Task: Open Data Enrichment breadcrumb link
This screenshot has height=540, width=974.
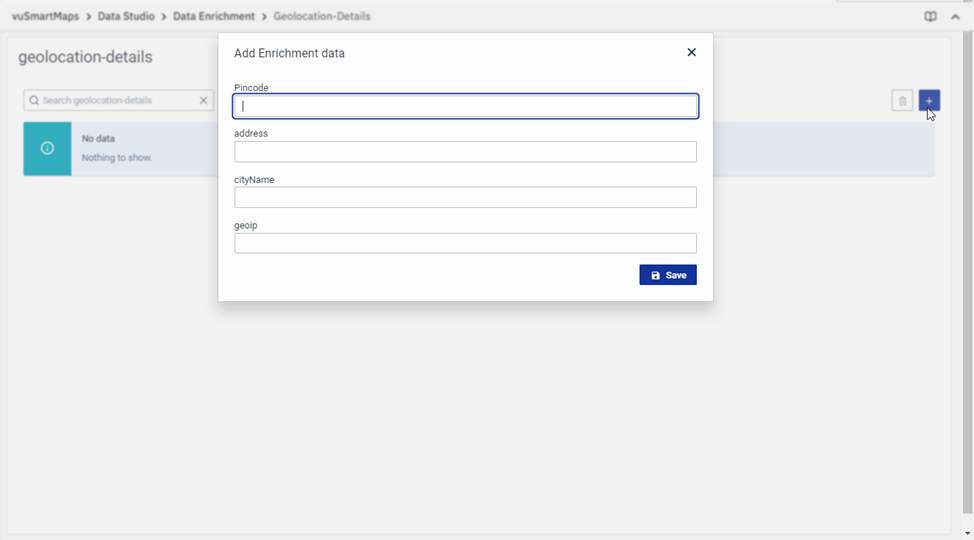Action: [x=213, y=17]
